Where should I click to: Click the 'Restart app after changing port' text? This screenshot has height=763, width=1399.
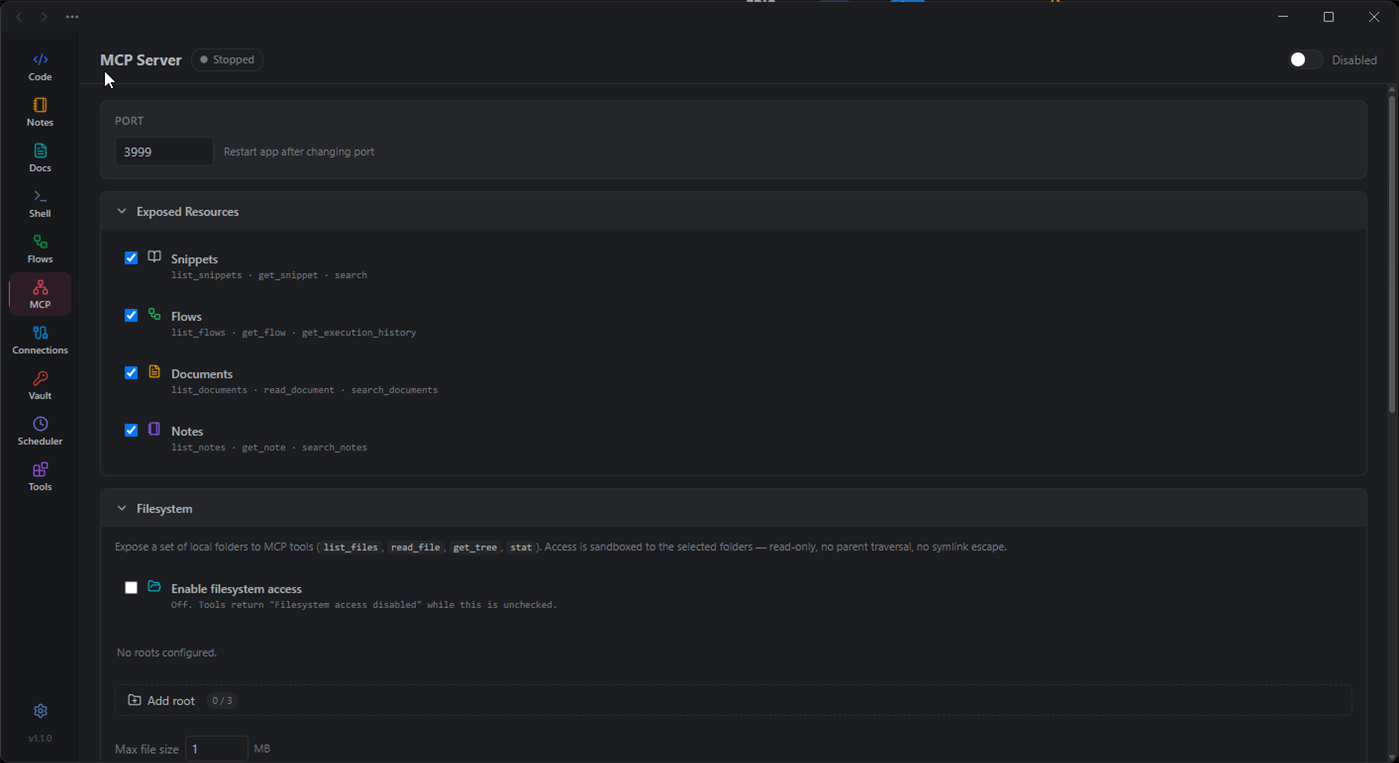[x=299, y=152]
